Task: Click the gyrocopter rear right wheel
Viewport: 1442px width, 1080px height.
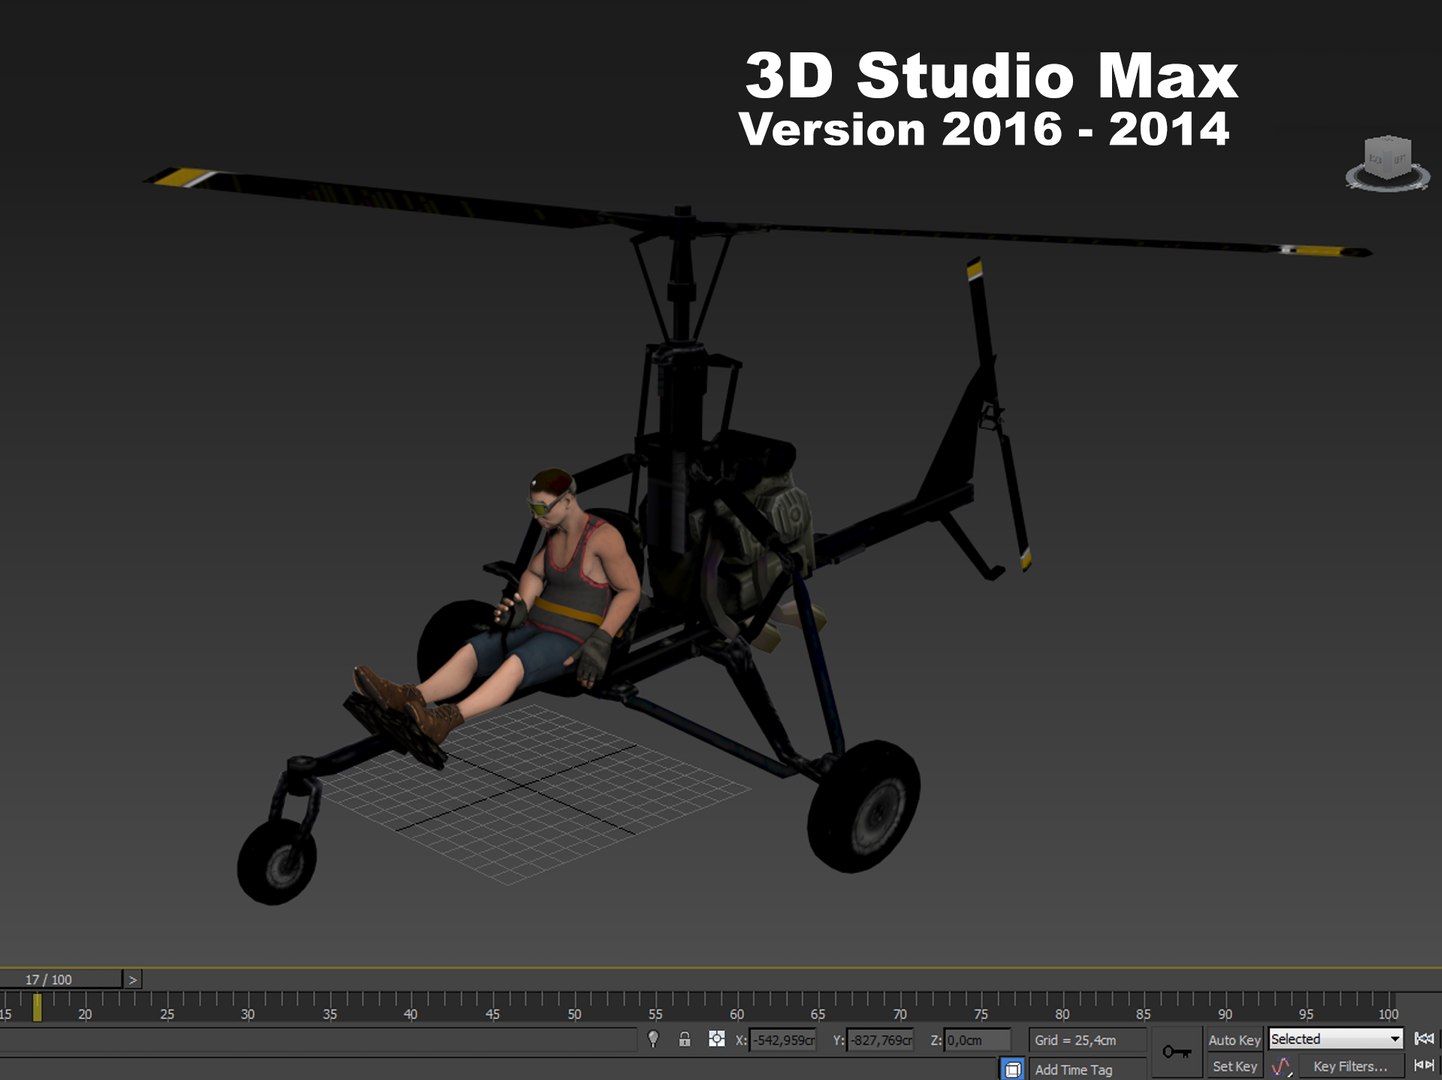Action: coord(863,806)
